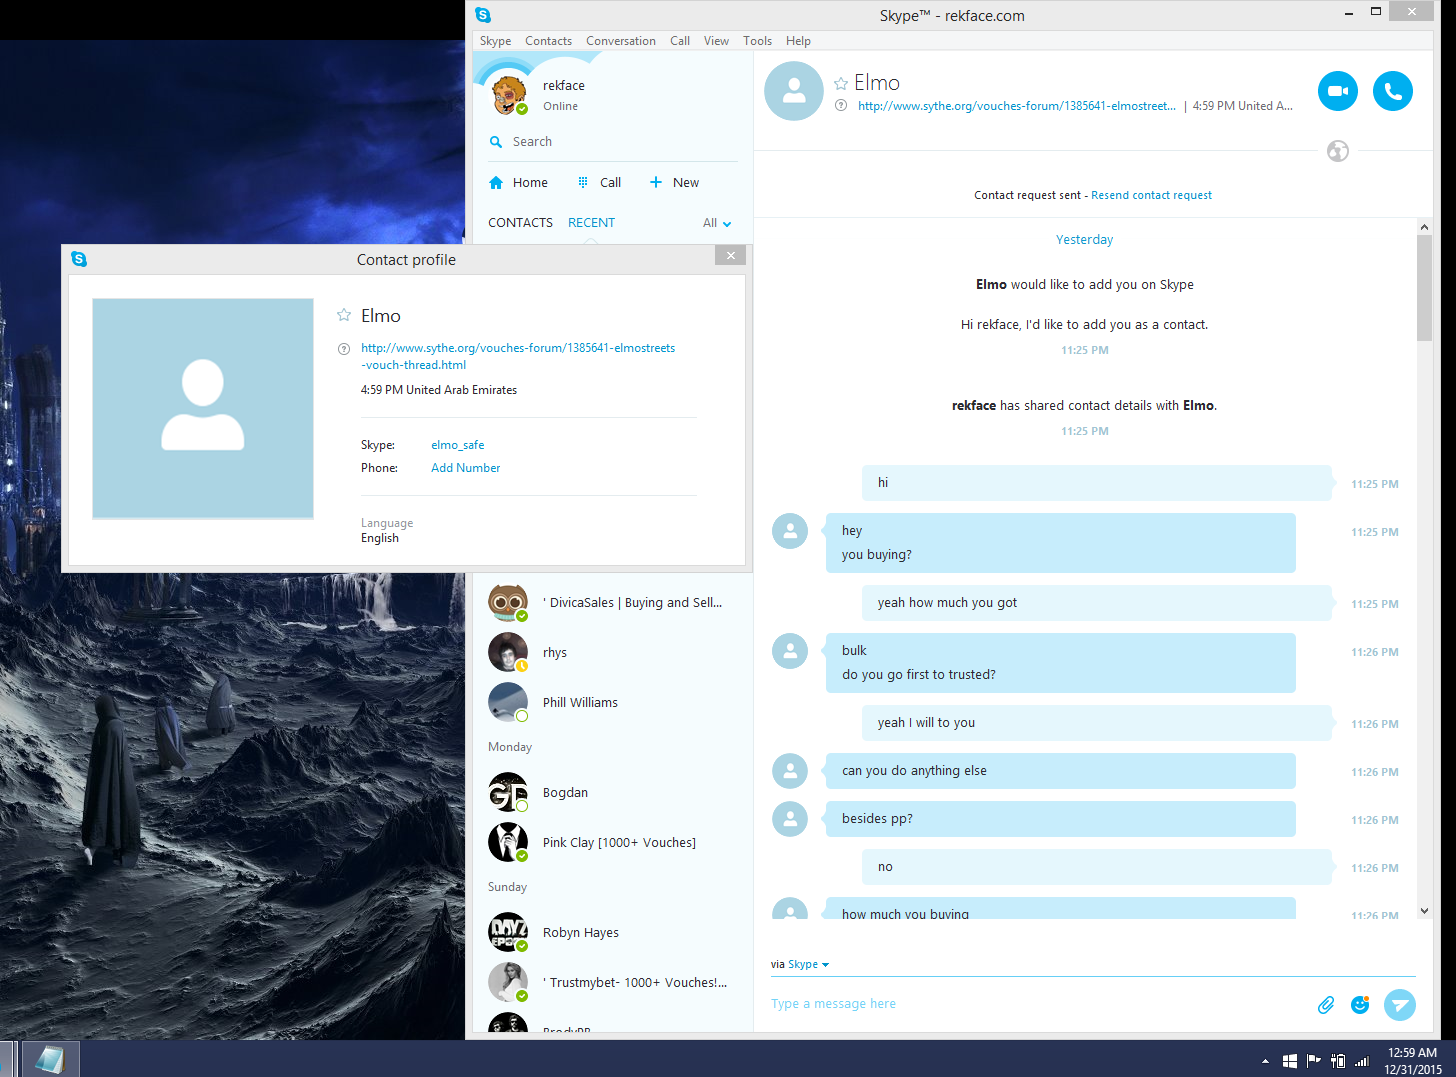Open the Tools menu
1456x1077 pixels.
(757, 41)
